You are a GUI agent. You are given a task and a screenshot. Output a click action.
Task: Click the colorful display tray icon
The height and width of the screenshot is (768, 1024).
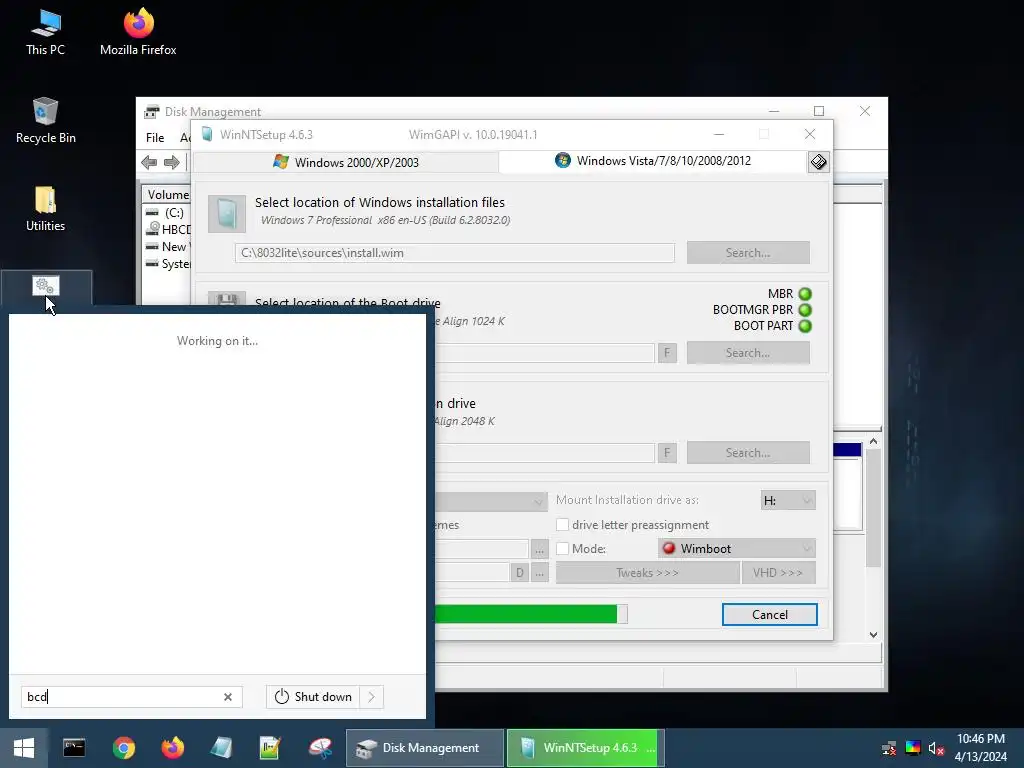tap(913, 748)
